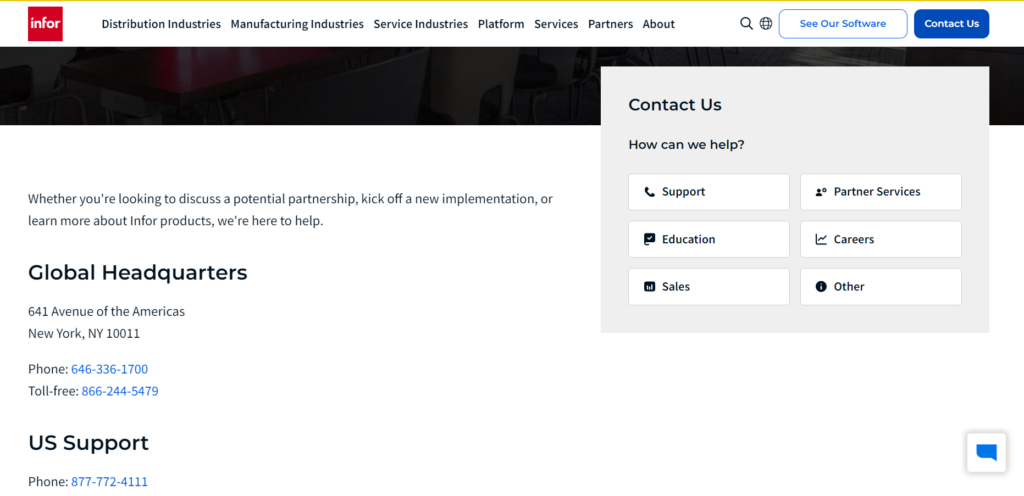Image resolution: width=1024 pixels, height=496 pixels.
Task: Click the people icon on Partner Services card
Action: 821,192
